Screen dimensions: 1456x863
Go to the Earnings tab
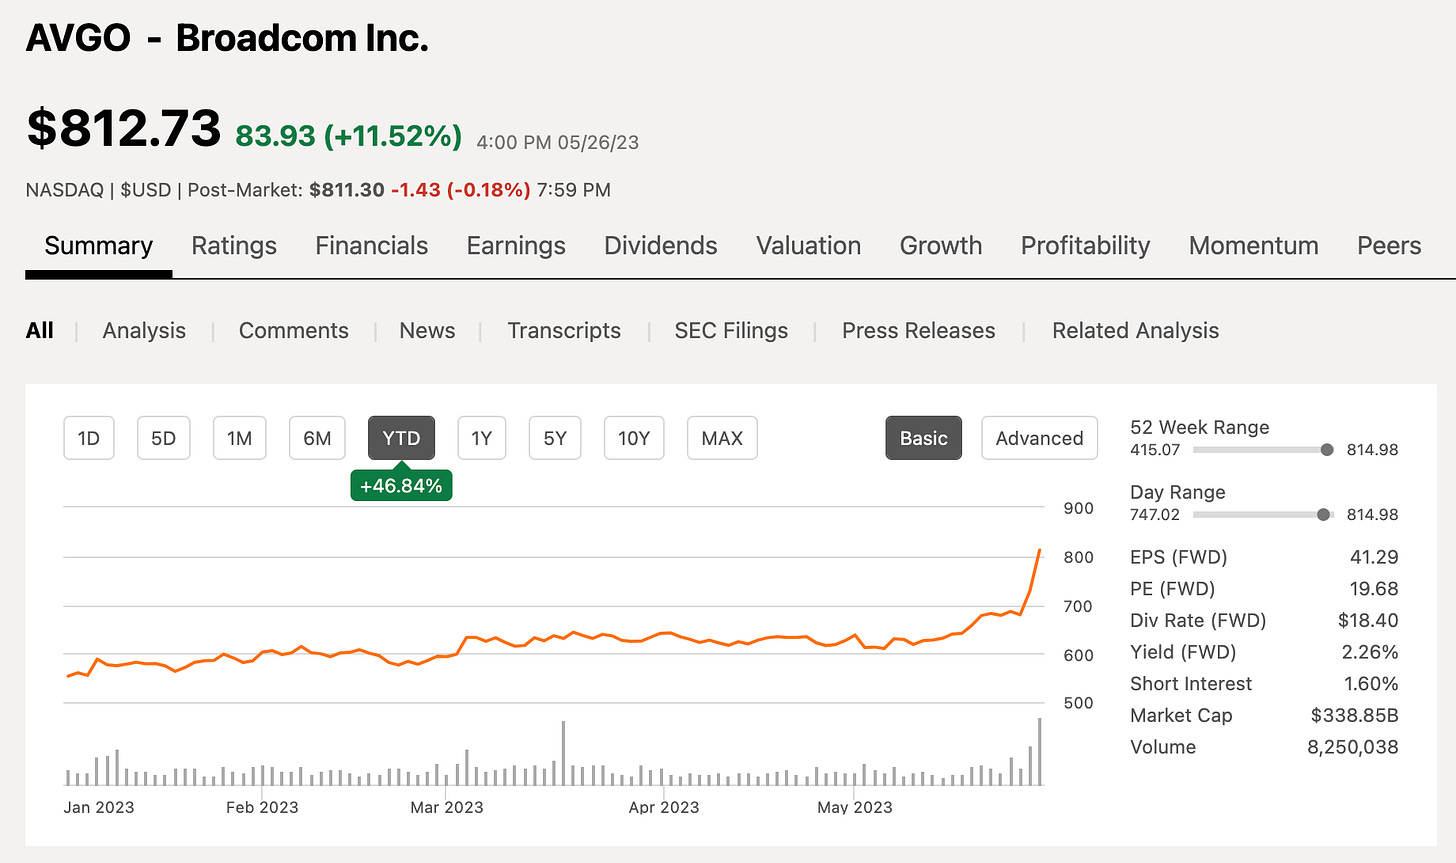pos(516,246)
